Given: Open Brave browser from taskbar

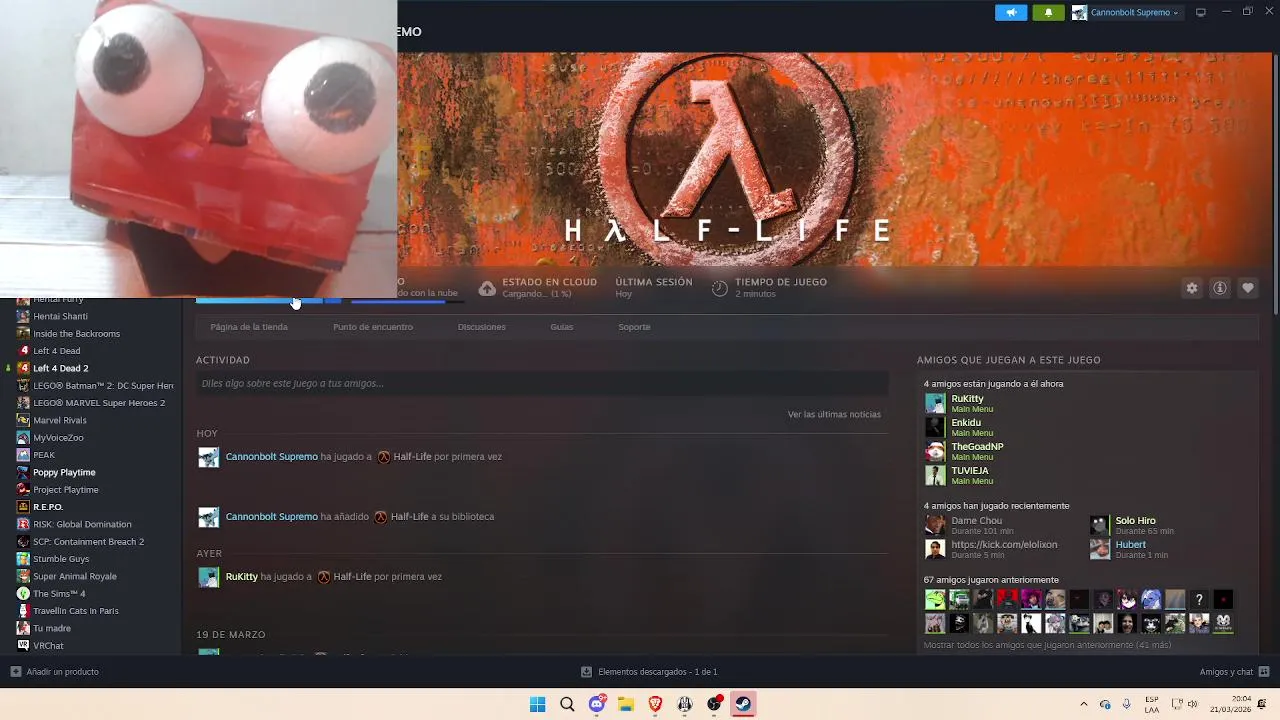Looking at the screenshot, I should (x=655, y=704).
